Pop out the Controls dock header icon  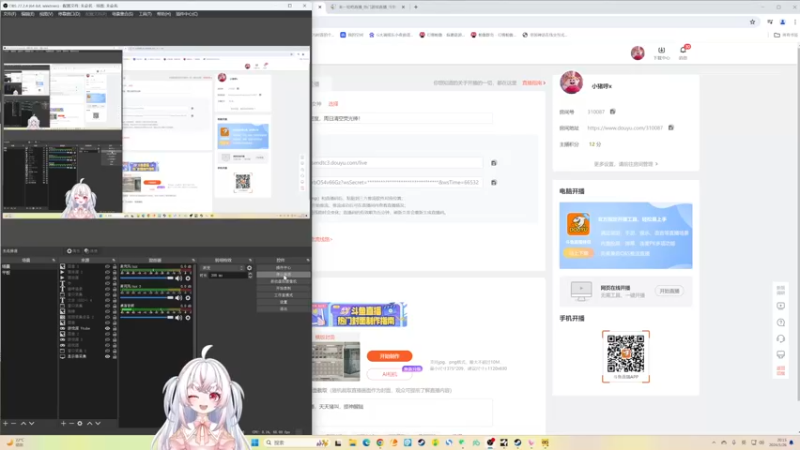[x=308, y=260]
